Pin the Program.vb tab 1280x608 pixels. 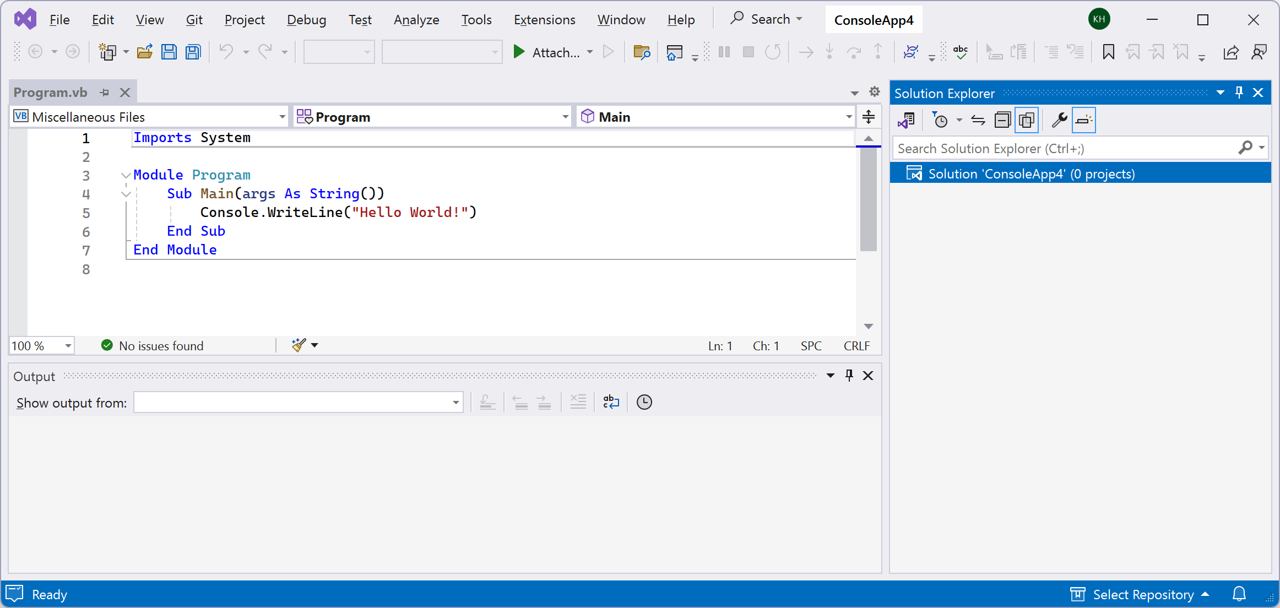[104, 92]
